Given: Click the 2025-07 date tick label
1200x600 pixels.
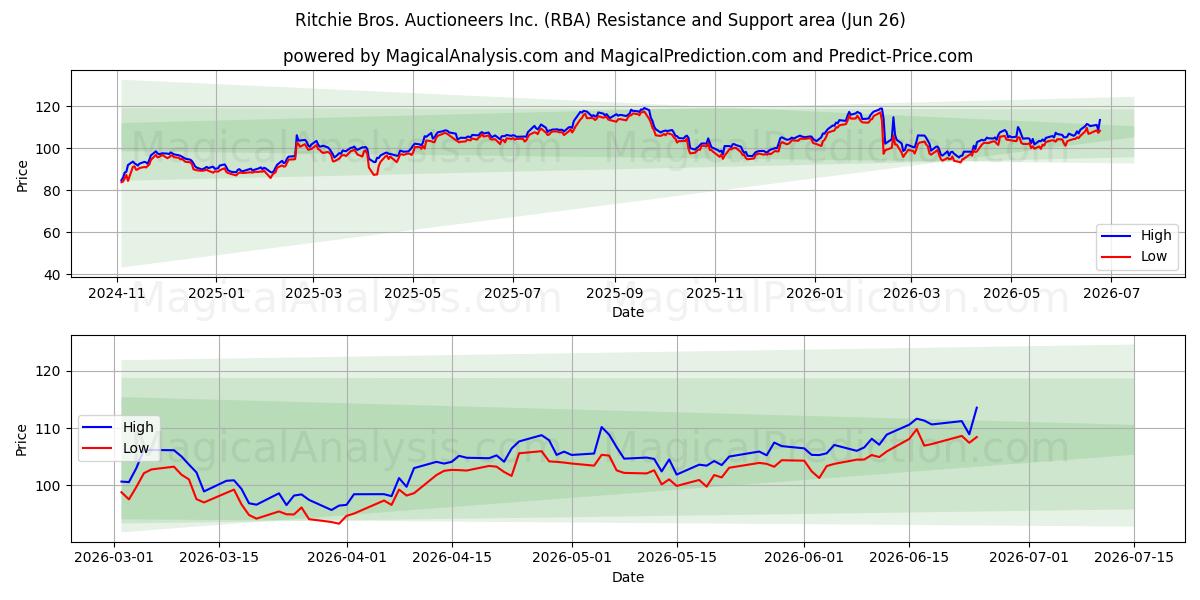Looking at the screenshot, I should tap(513, 294).
